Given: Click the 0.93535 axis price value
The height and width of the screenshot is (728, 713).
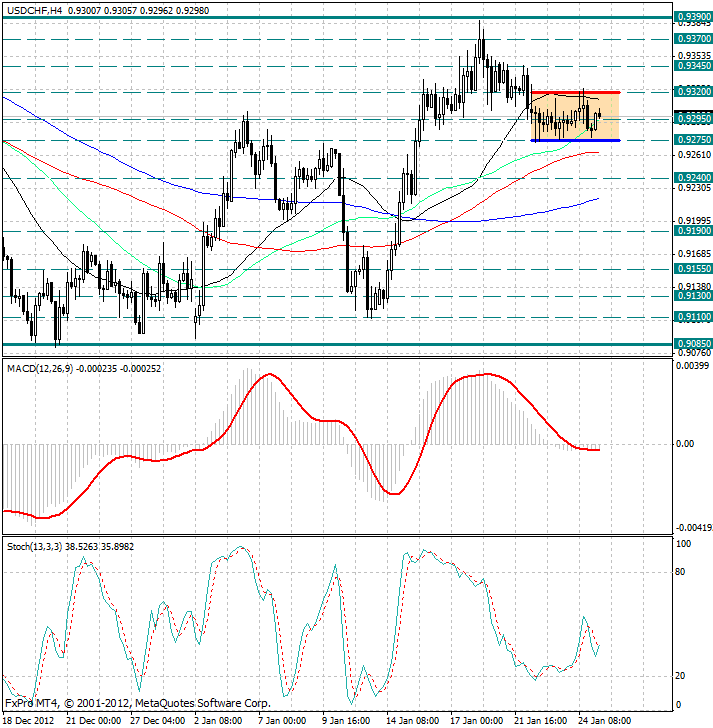Looking at the screenshot, I should [x=694, y=56].
